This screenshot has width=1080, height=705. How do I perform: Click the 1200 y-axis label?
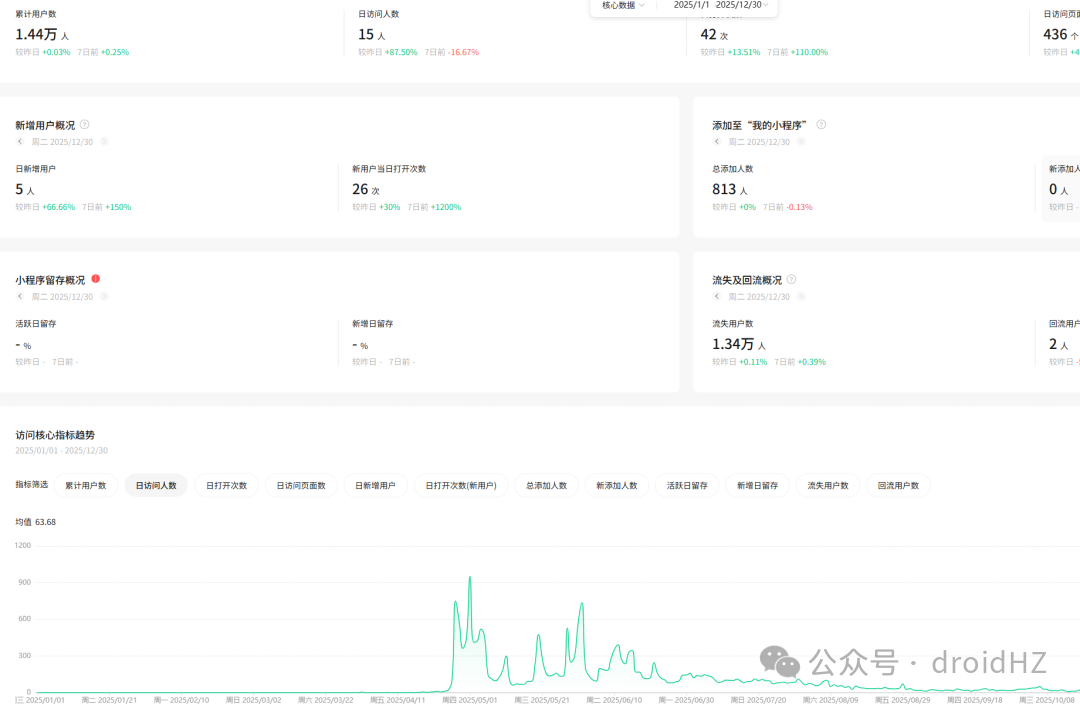23,545
